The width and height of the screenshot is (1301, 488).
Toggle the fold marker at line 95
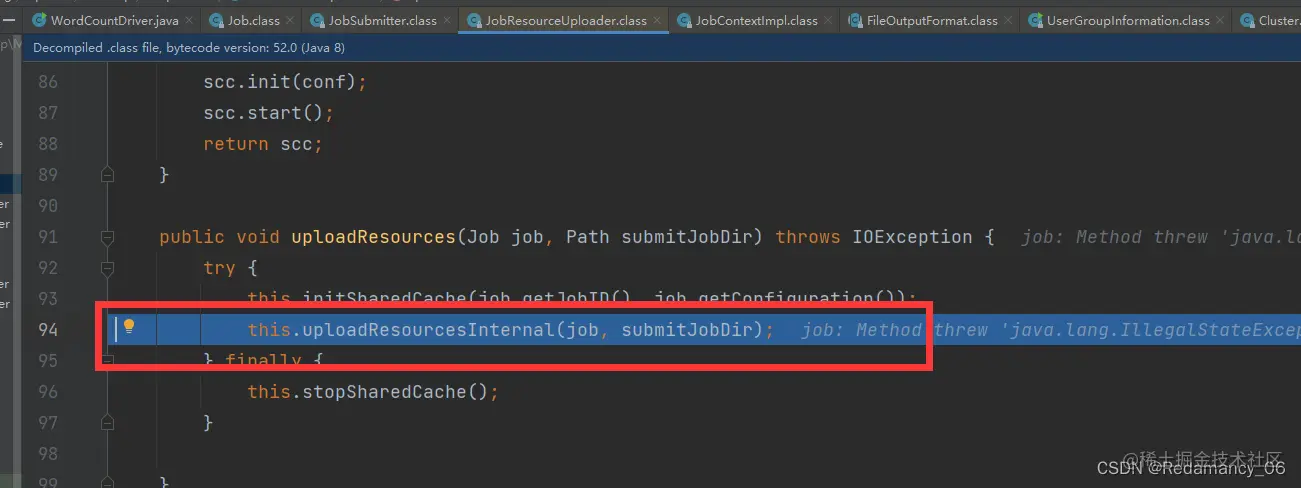107,361
